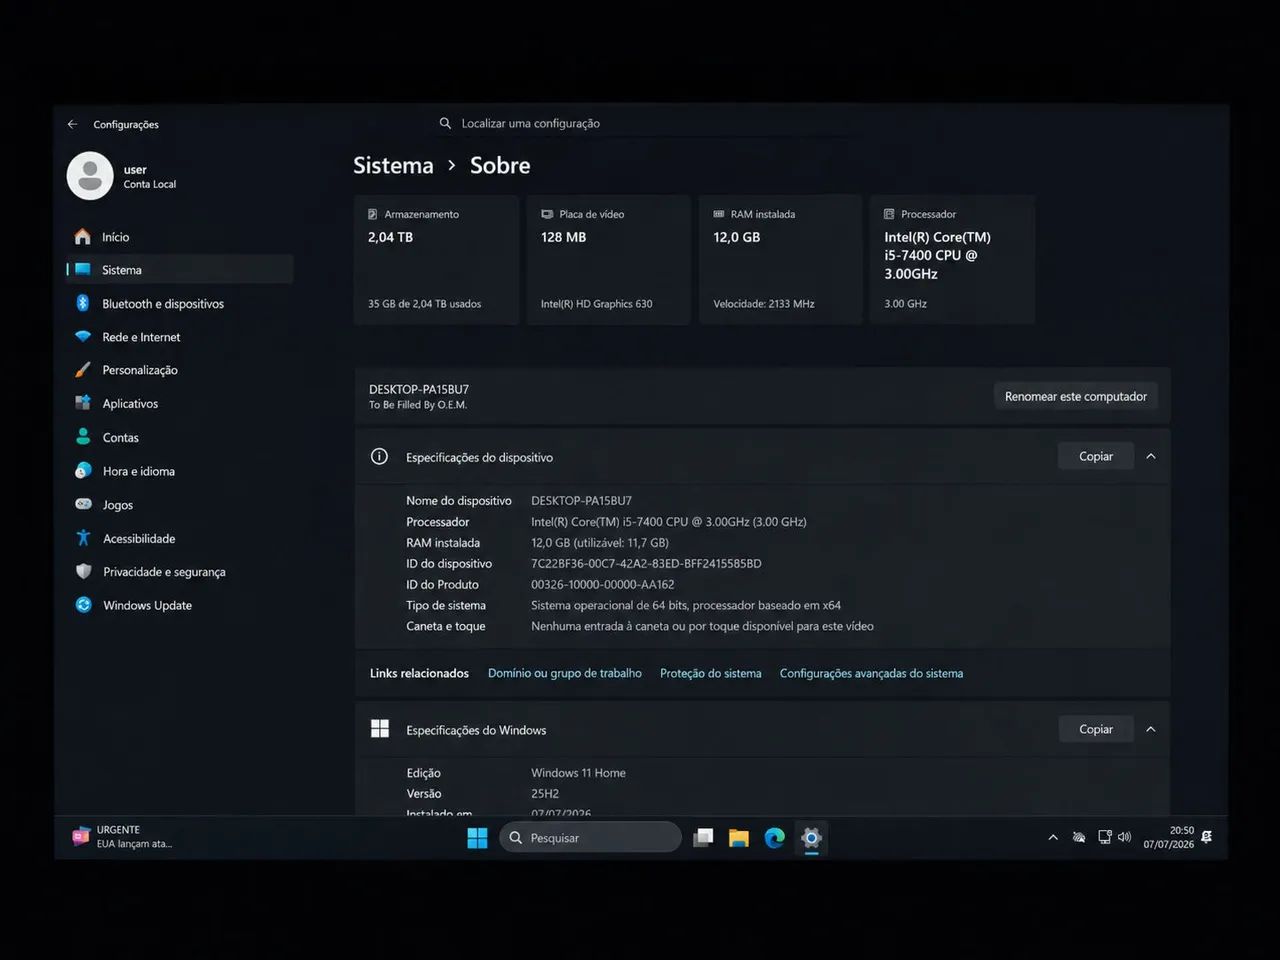Click the 20:50 clock and date in taskbar
This screenshot has height=960, width=1280.
[x=1168, y=837]
